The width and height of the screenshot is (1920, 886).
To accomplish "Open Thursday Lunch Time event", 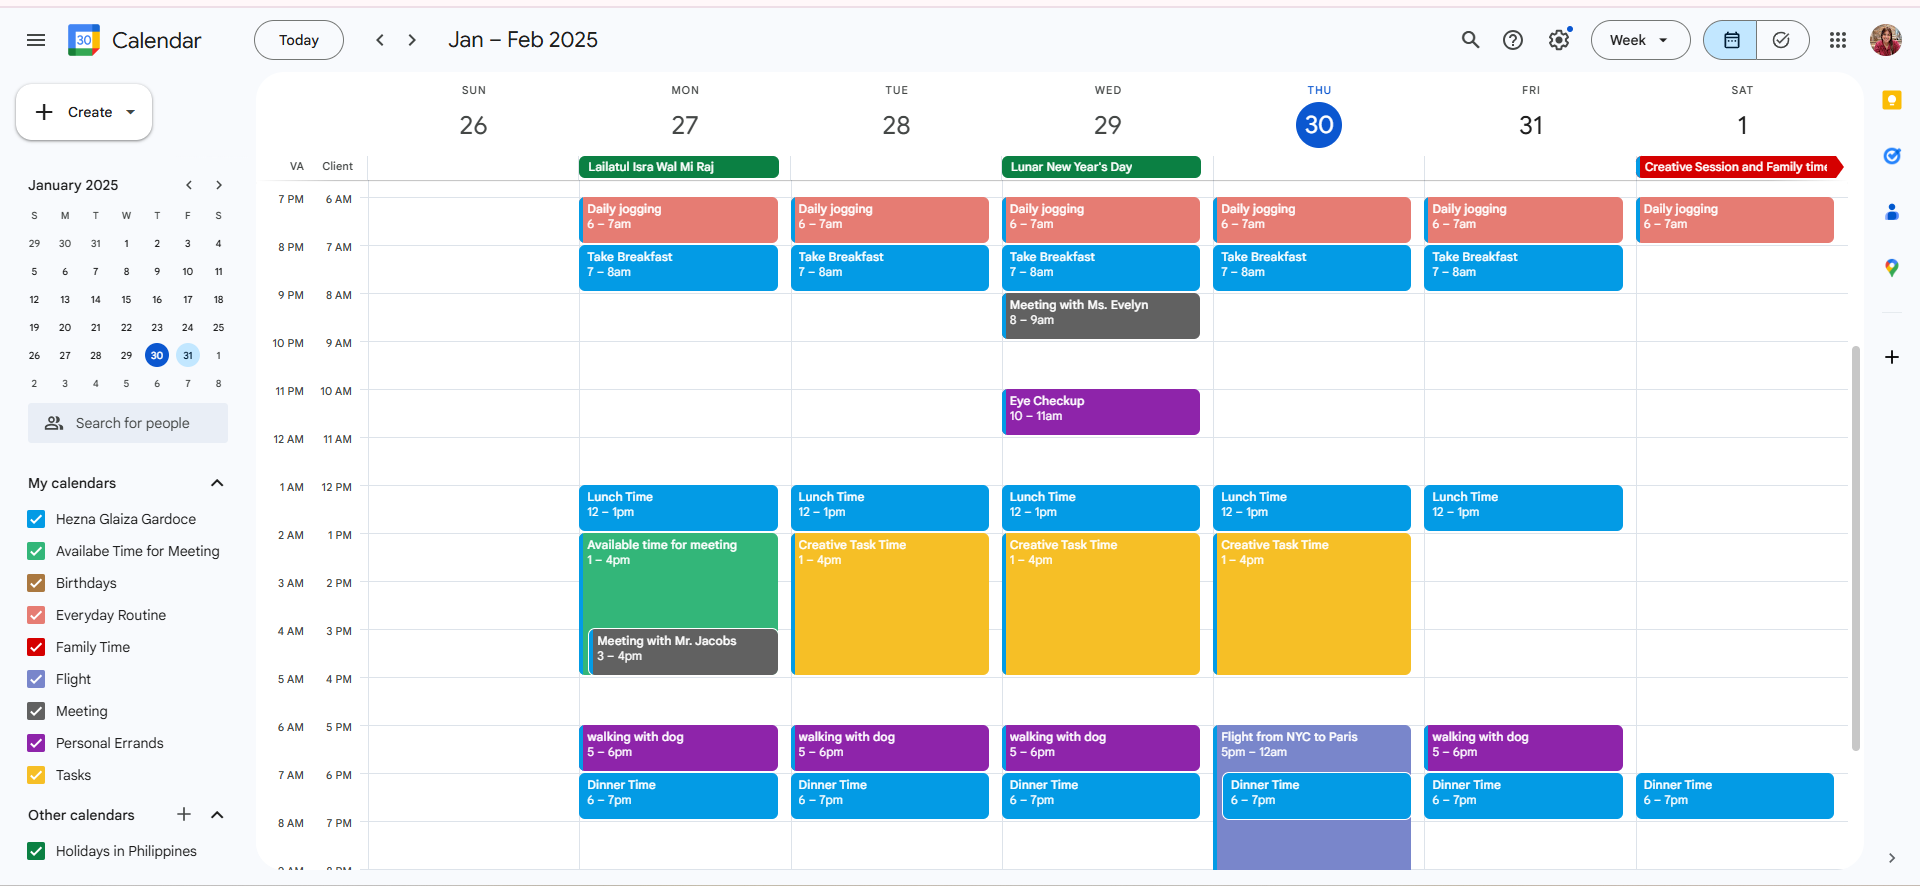I will click(1312, 508).
